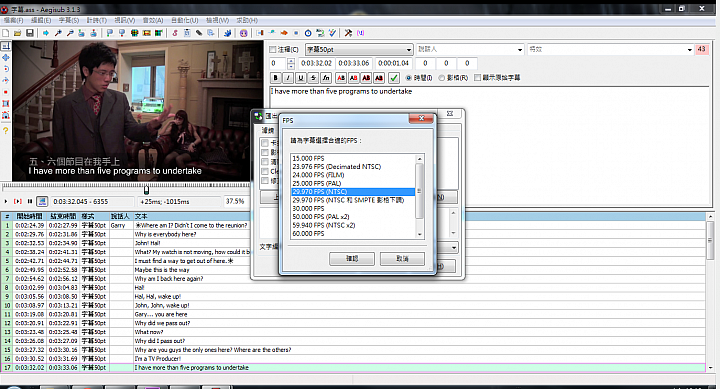Select the Time (T) radio button
Viewport: 720px width, 389px height.
coord(409,78)
